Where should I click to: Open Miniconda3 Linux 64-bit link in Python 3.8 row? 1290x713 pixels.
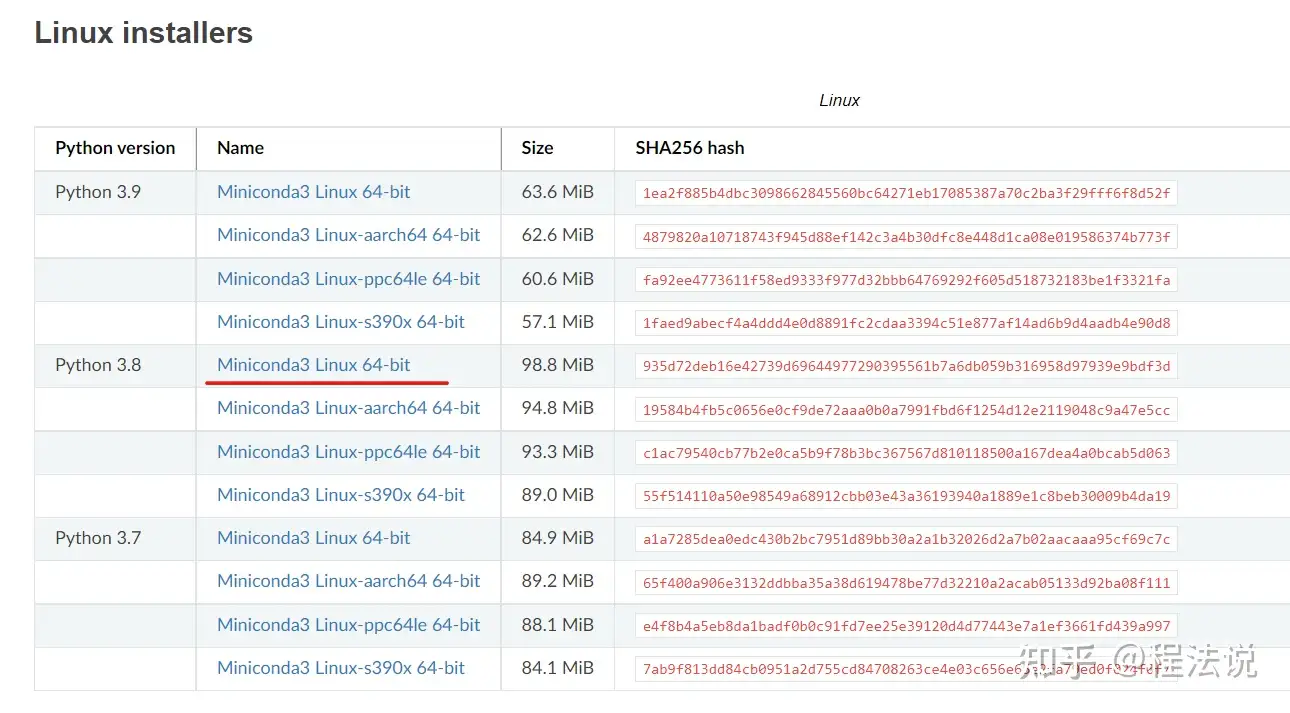click(x=314, y=365)
